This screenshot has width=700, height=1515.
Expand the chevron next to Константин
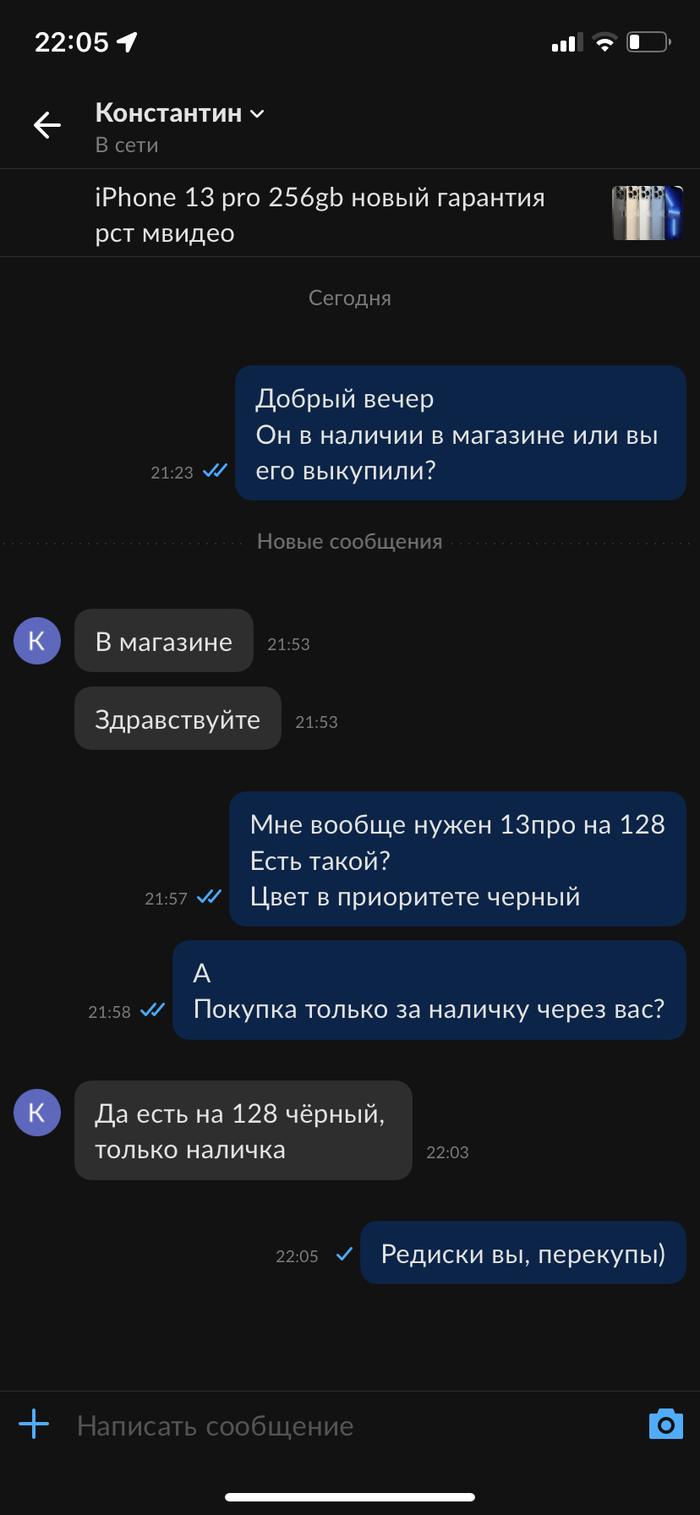pos(257,114)
